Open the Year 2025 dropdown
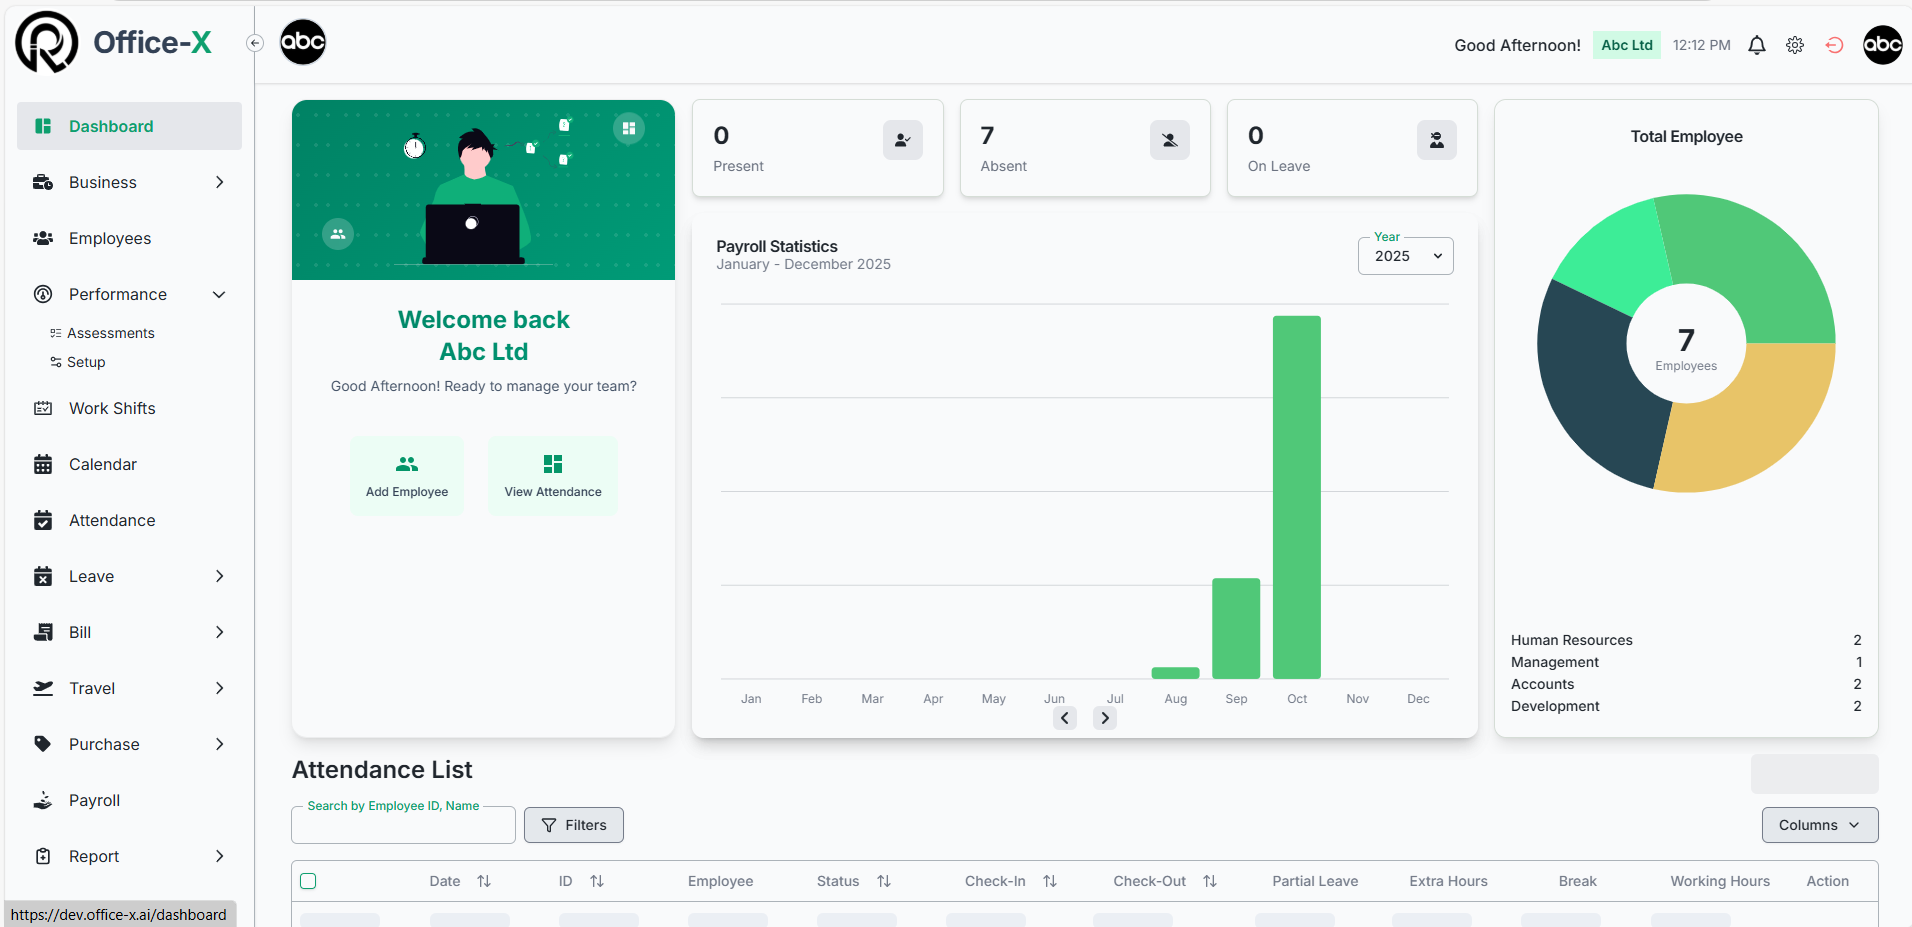 (1405, 256)
